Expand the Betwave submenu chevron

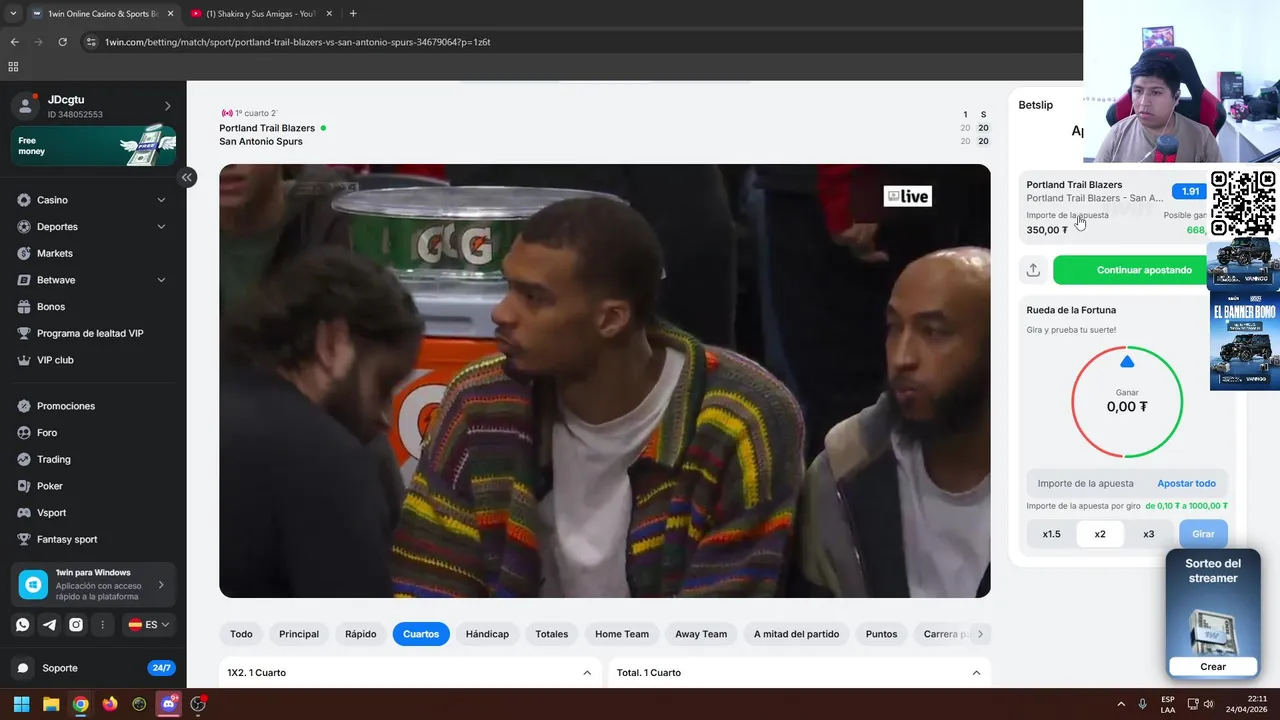[161, 280]
